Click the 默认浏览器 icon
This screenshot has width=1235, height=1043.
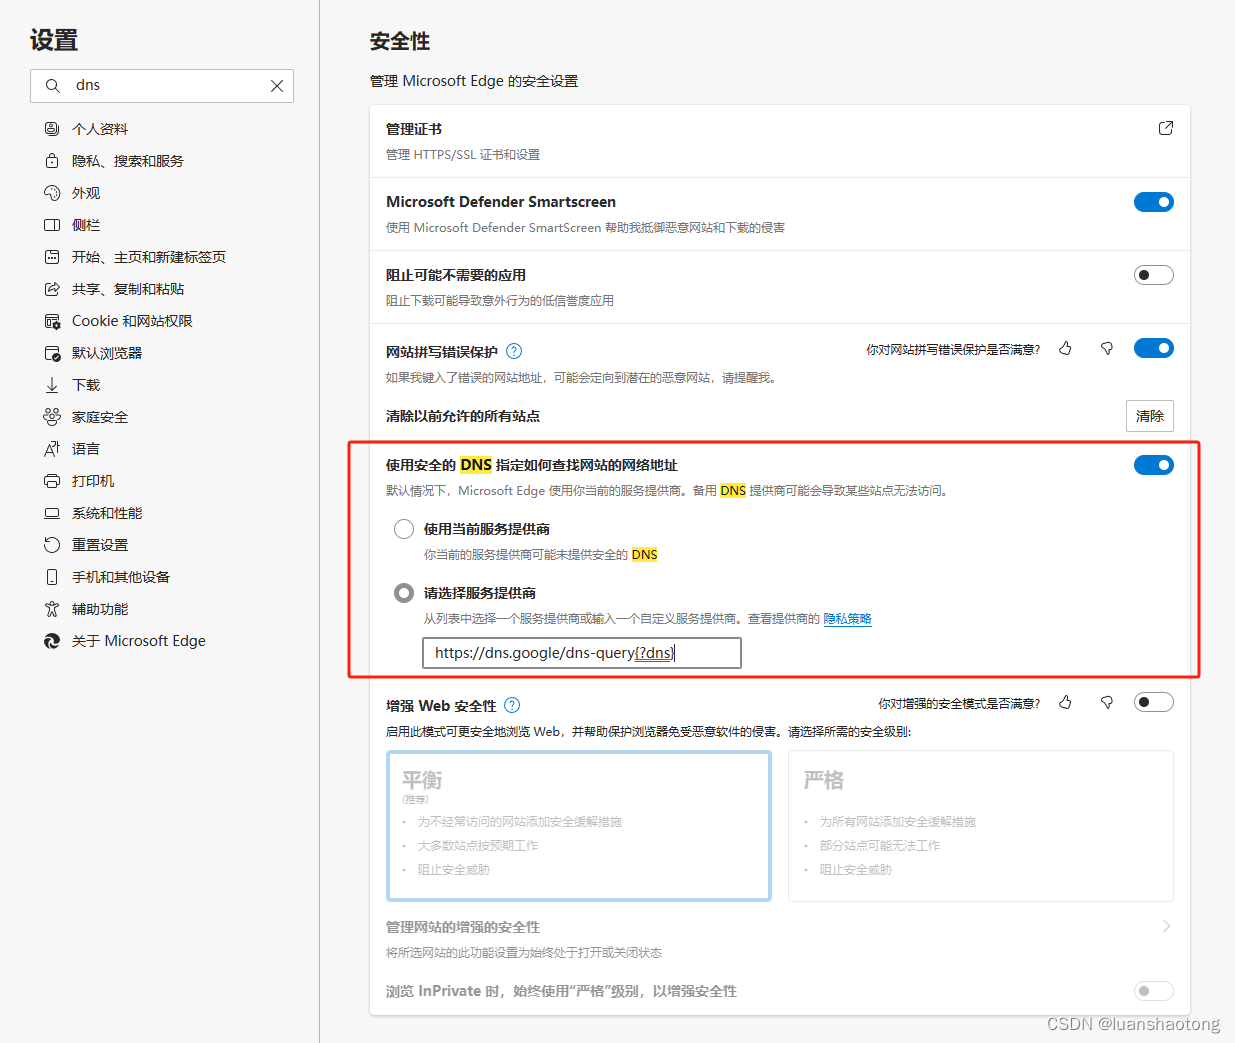[x=52, y=353]
